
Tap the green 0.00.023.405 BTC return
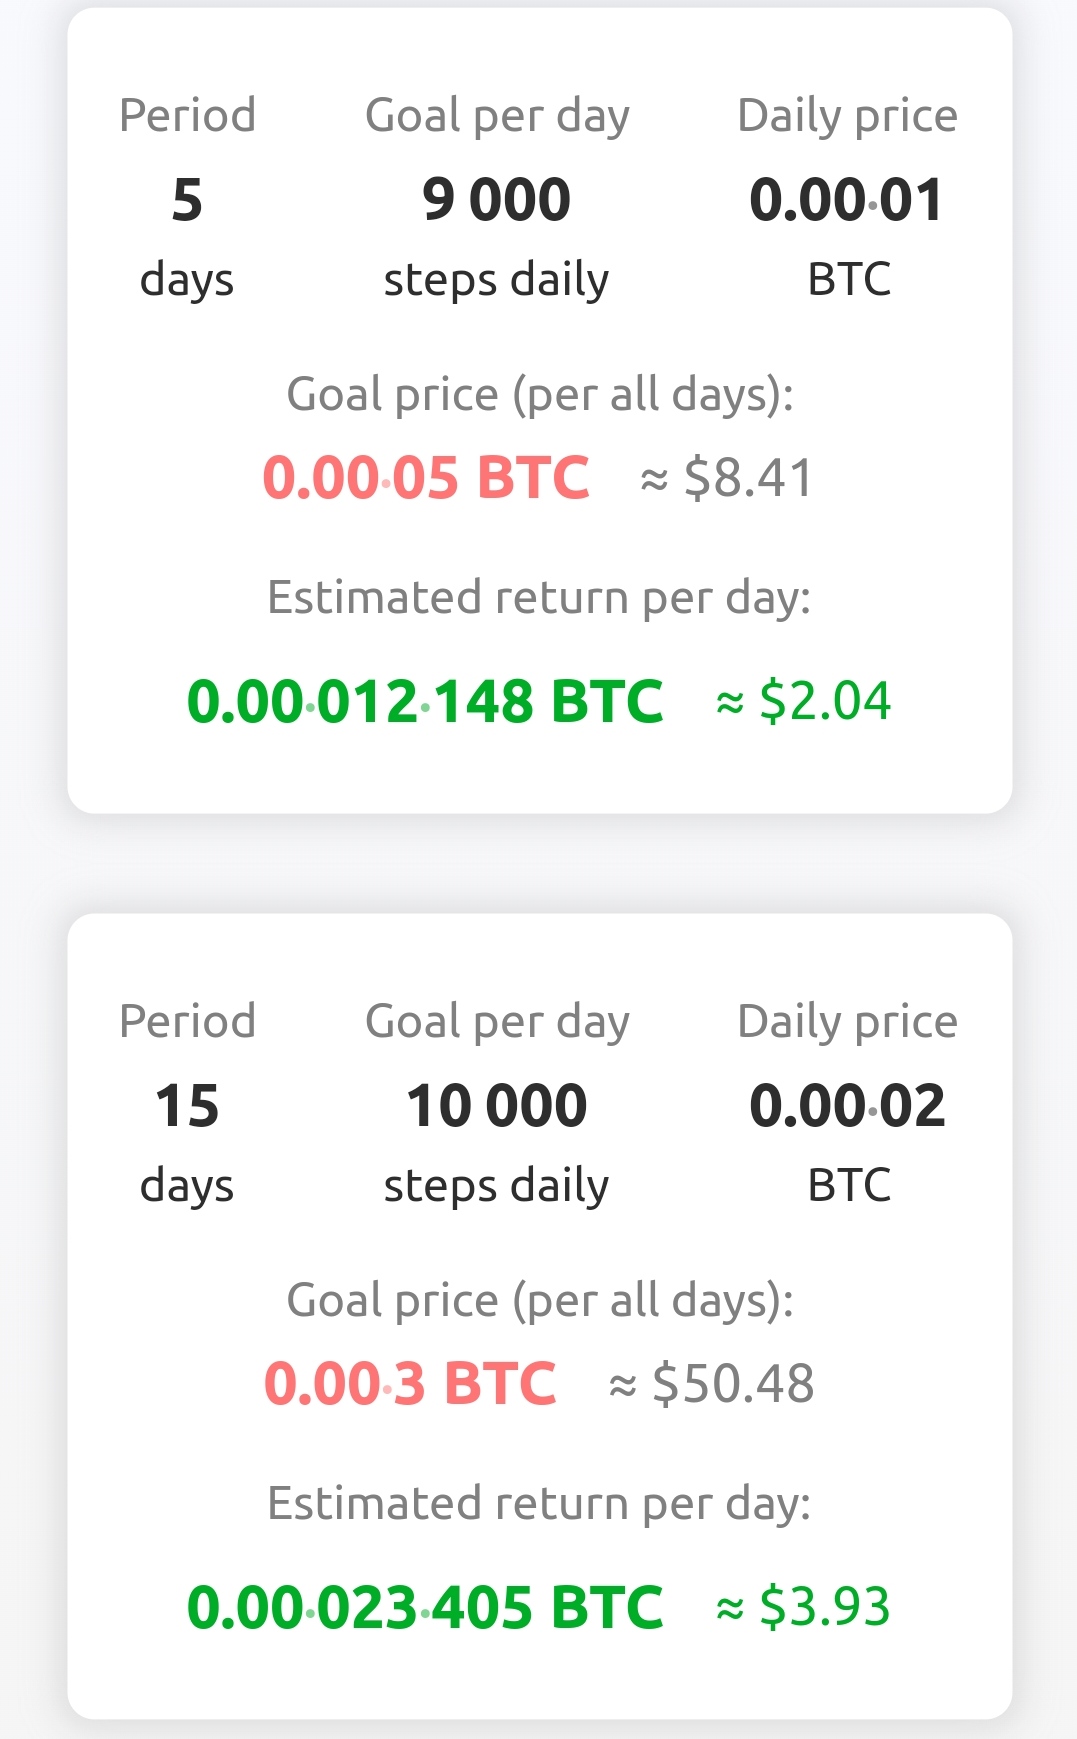[425, 1607]
